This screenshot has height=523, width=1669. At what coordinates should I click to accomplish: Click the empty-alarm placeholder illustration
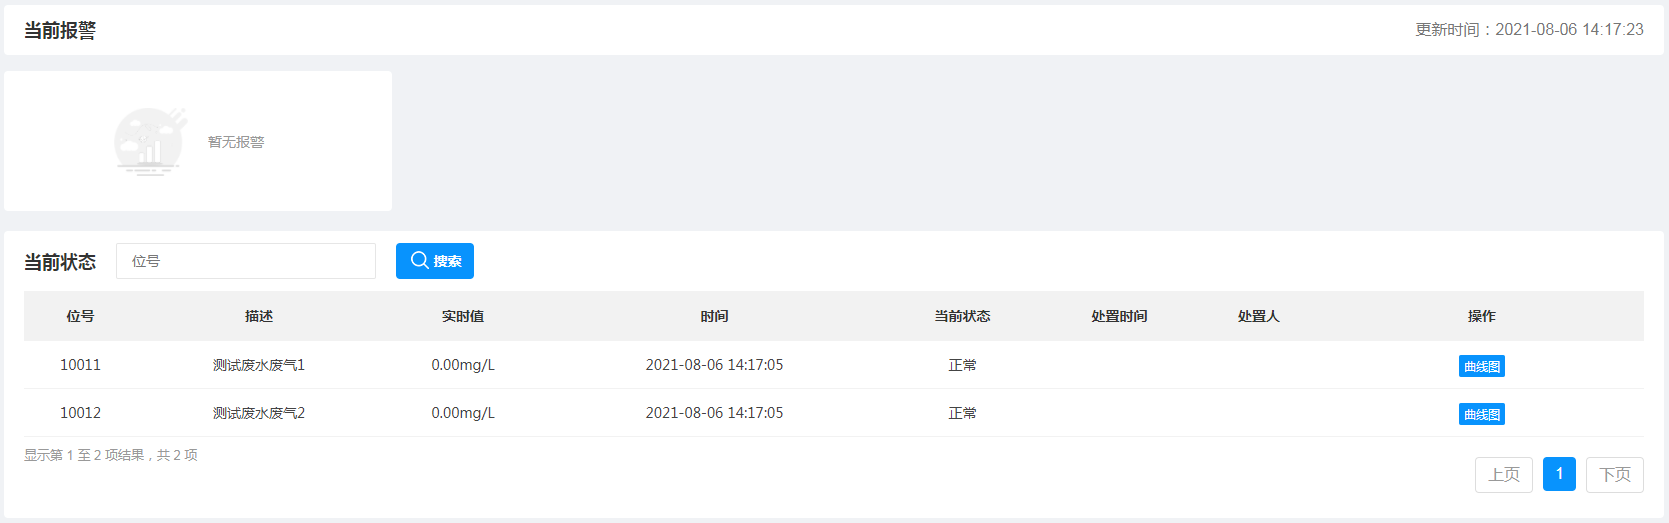(150, 141)
